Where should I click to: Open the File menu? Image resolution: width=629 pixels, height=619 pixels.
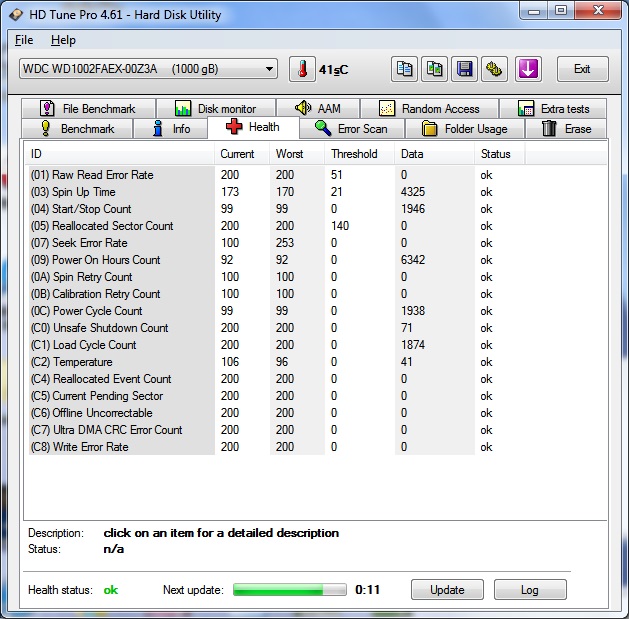tap(24, 40)
